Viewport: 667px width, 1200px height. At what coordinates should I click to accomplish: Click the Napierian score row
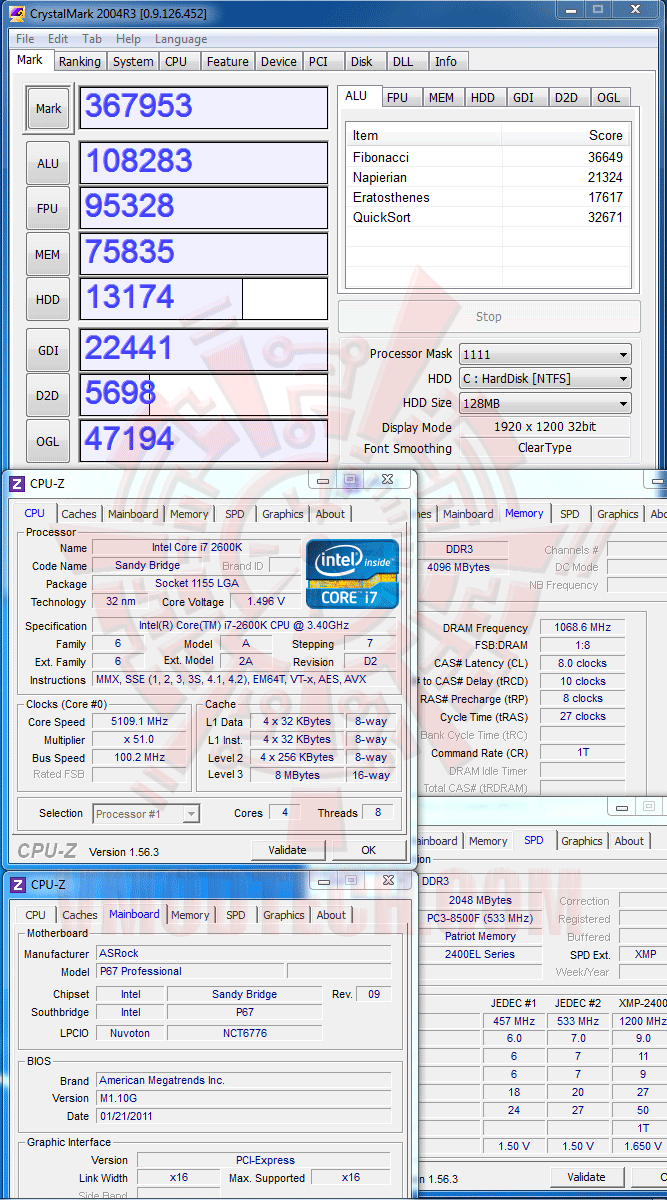pos(488,177)
